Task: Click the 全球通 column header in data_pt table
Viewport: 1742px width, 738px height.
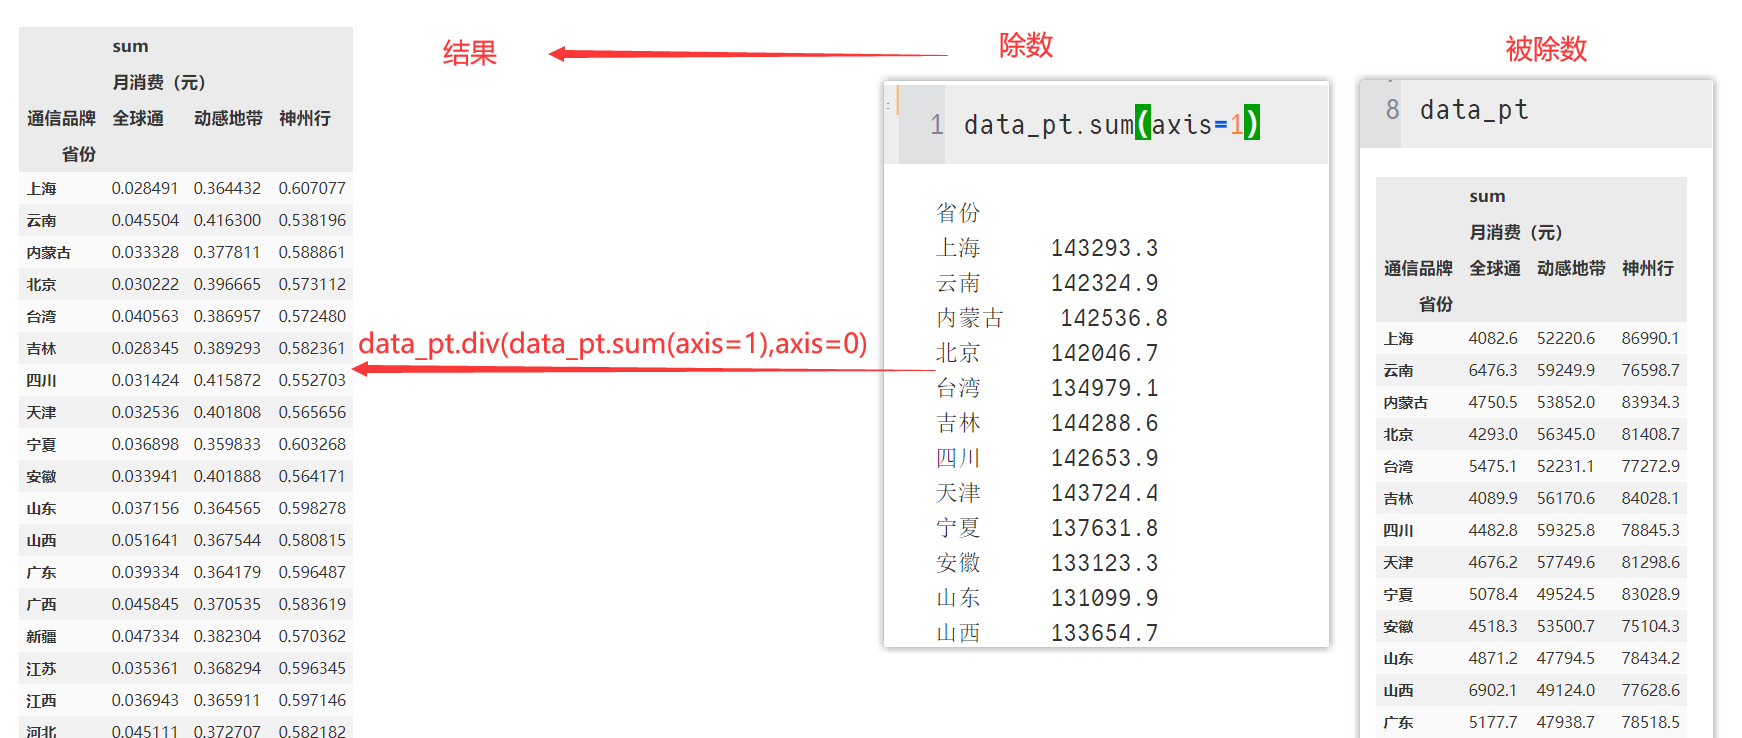Action: (x=1495, y=268)
